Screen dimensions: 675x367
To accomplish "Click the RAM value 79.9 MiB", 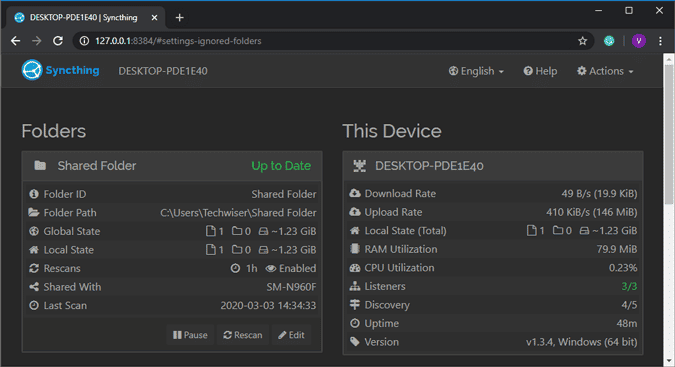I will [616, 249].
